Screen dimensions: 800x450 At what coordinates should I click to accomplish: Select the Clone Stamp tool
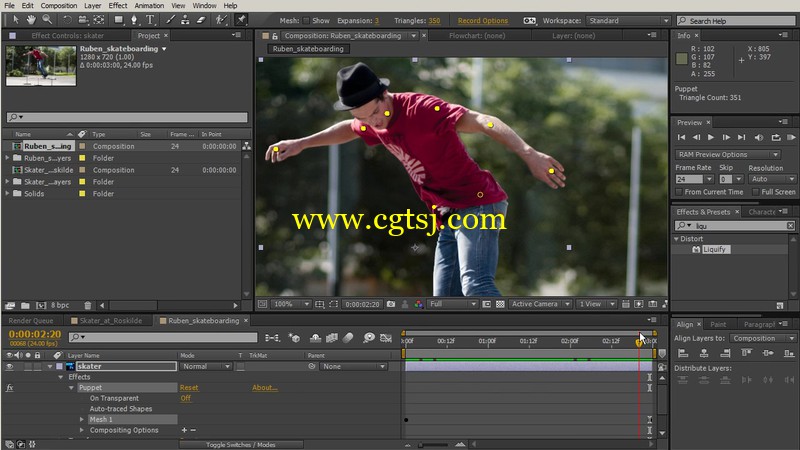(x=185, y=19)
